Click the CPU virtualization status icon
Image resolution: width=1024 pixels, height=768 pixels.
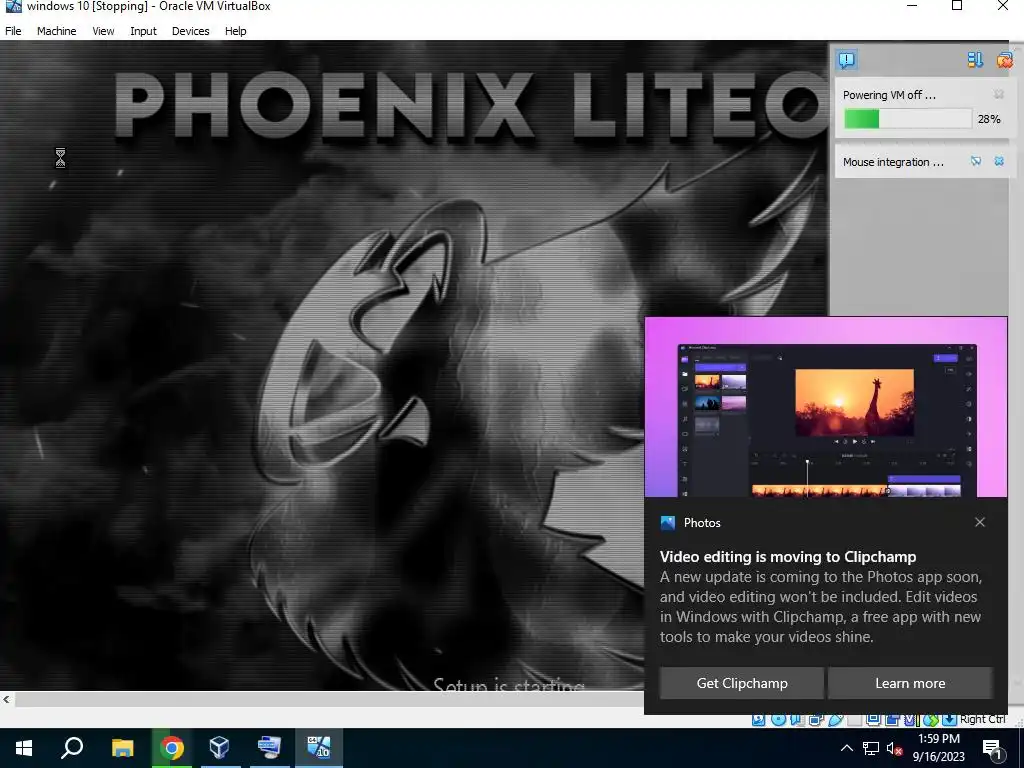[x=911, y=720]
